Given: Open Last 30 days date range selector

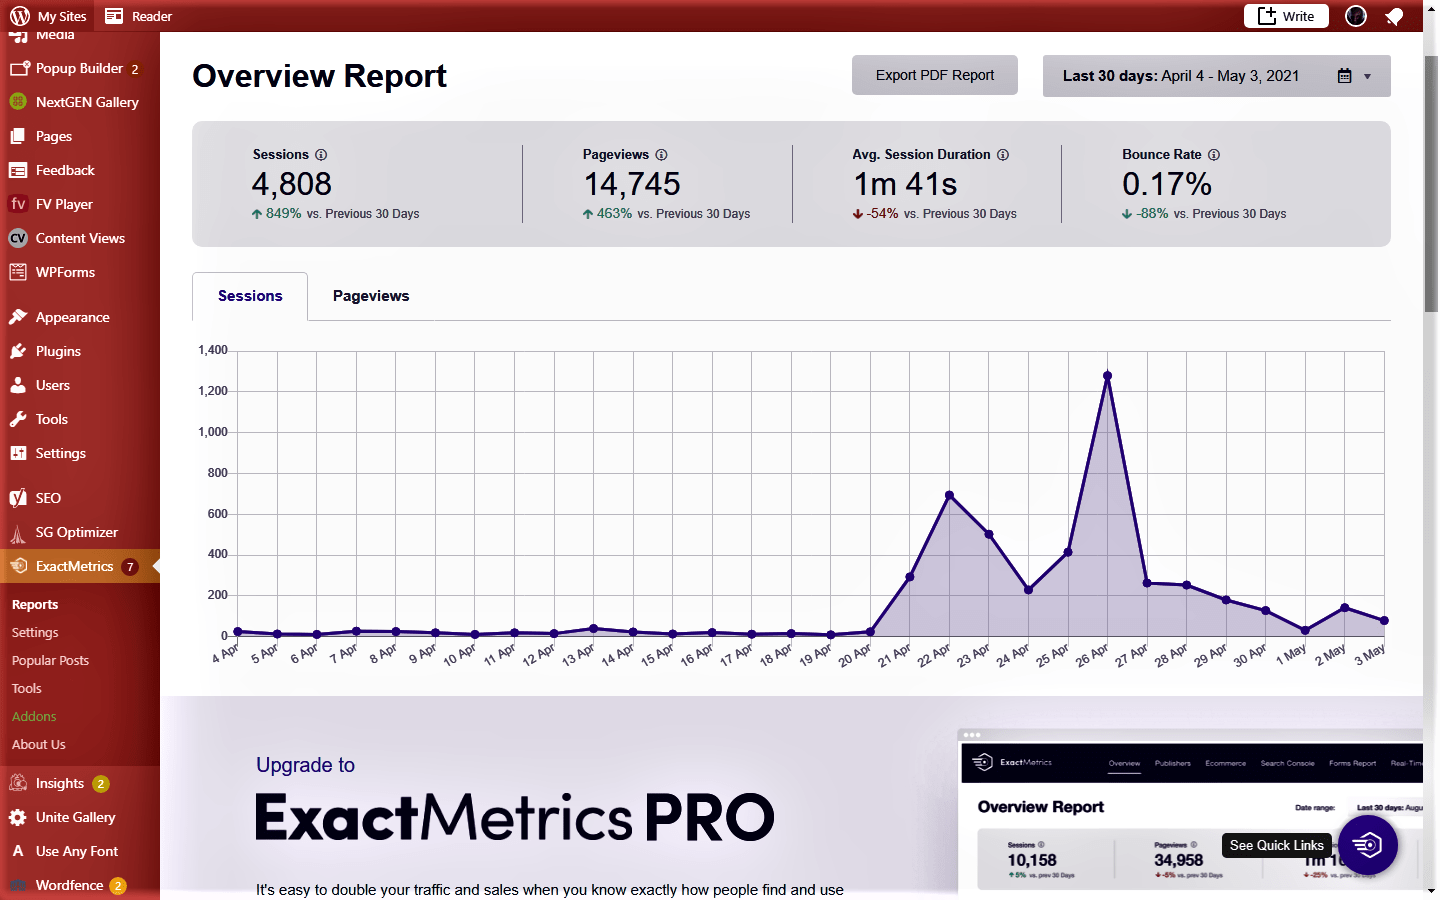Looking at the screenshot, I should point(1217,76).
